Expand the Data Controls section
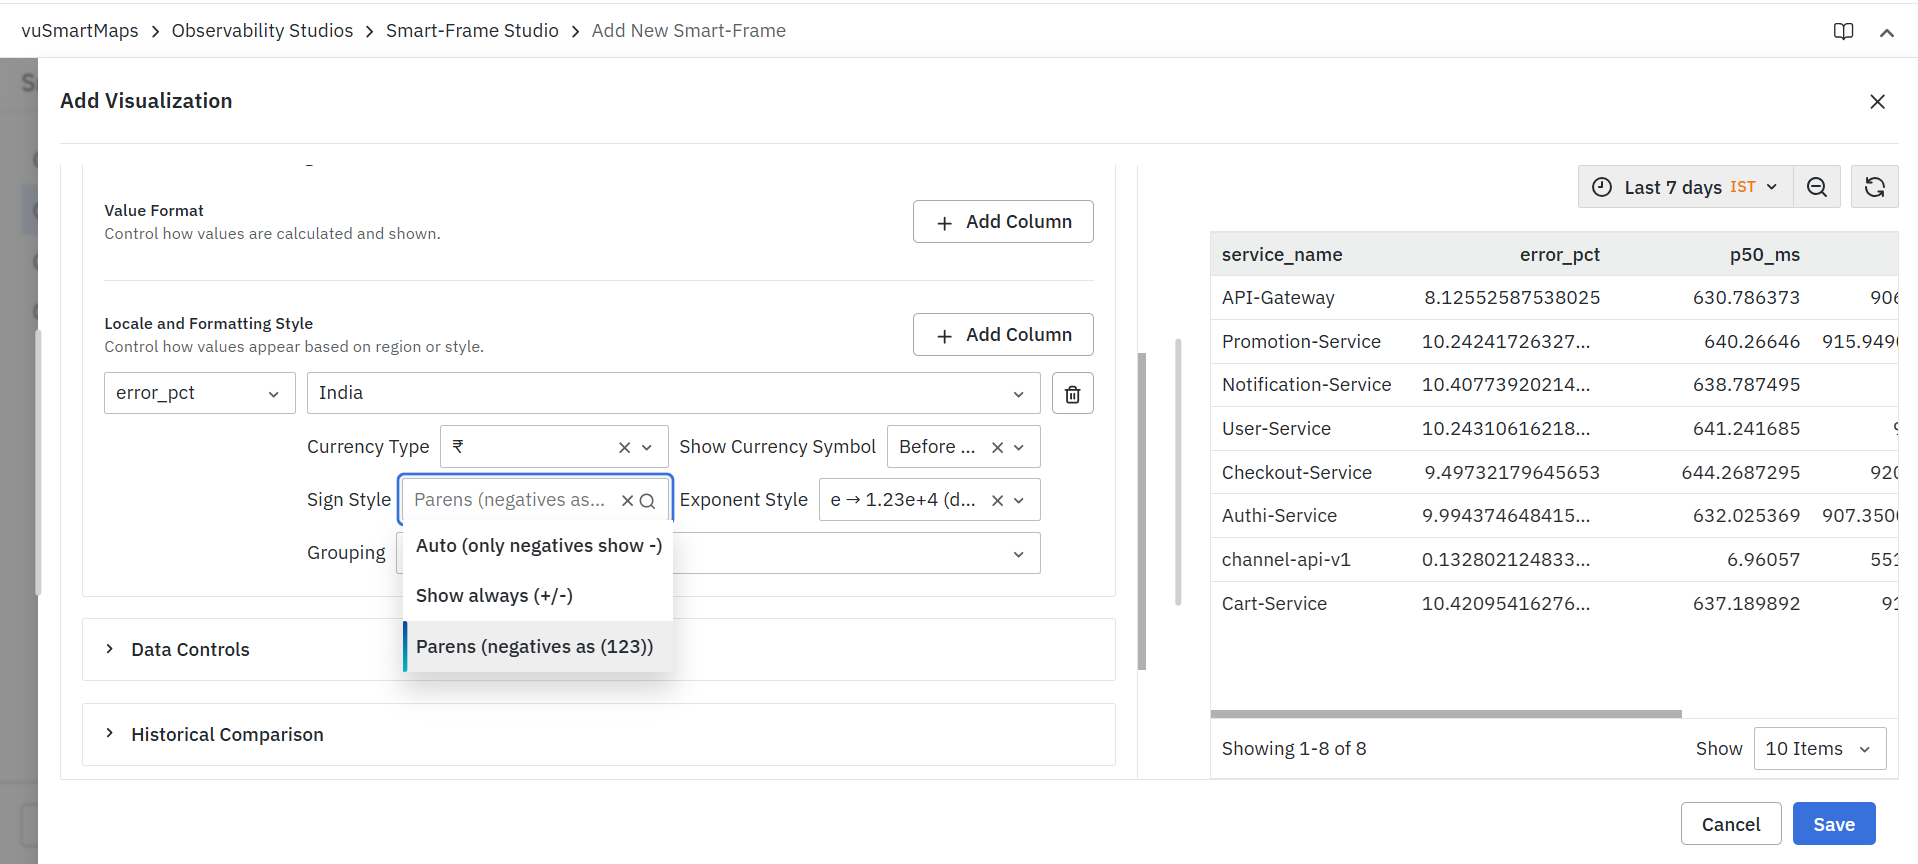Screen dimensions: 1918x864 [x=598, y=650]
